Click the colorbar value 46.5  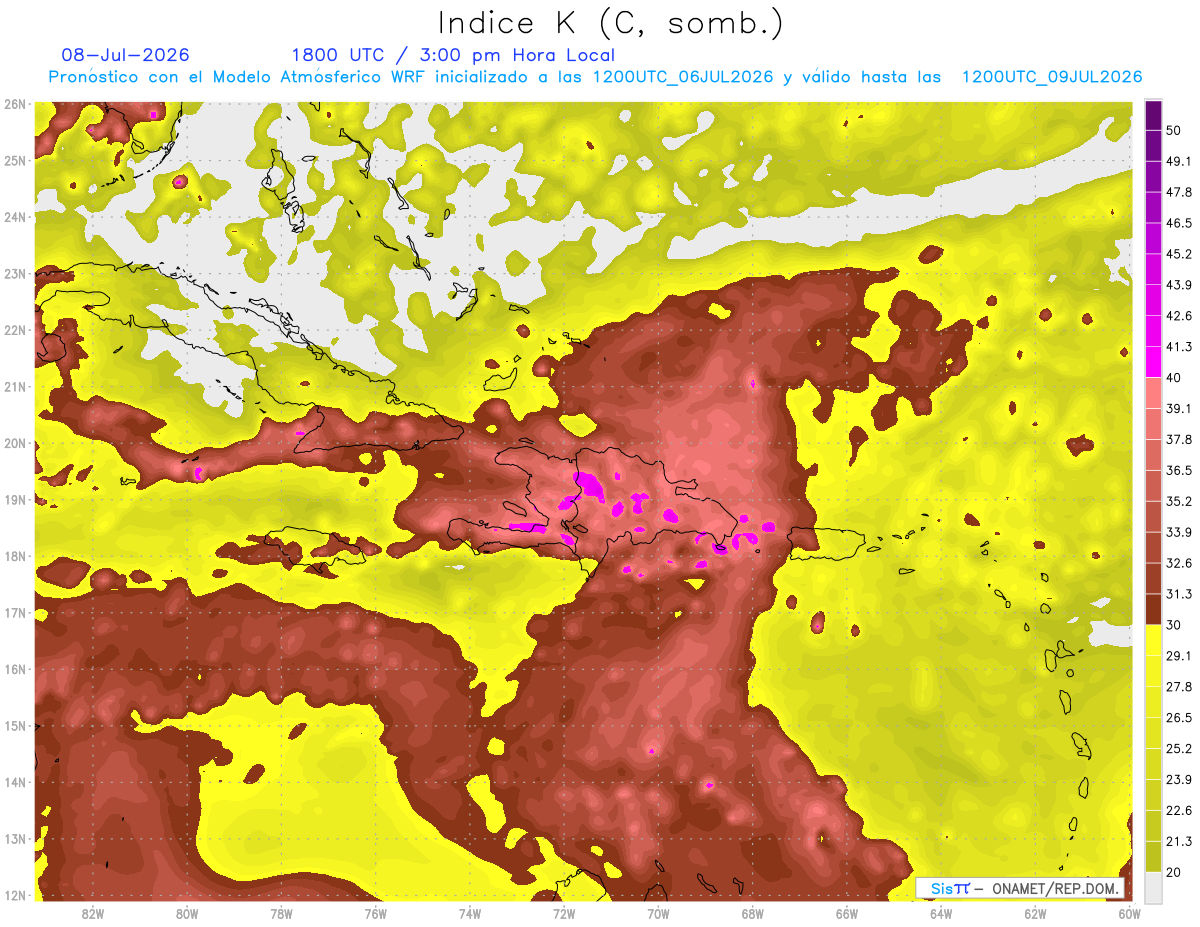[x=1180, y=223]
